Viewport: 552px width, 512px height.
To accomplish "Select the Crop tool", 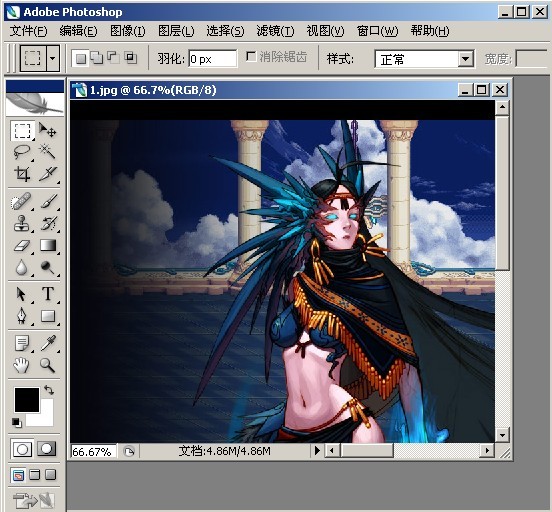I will (22, 174).
